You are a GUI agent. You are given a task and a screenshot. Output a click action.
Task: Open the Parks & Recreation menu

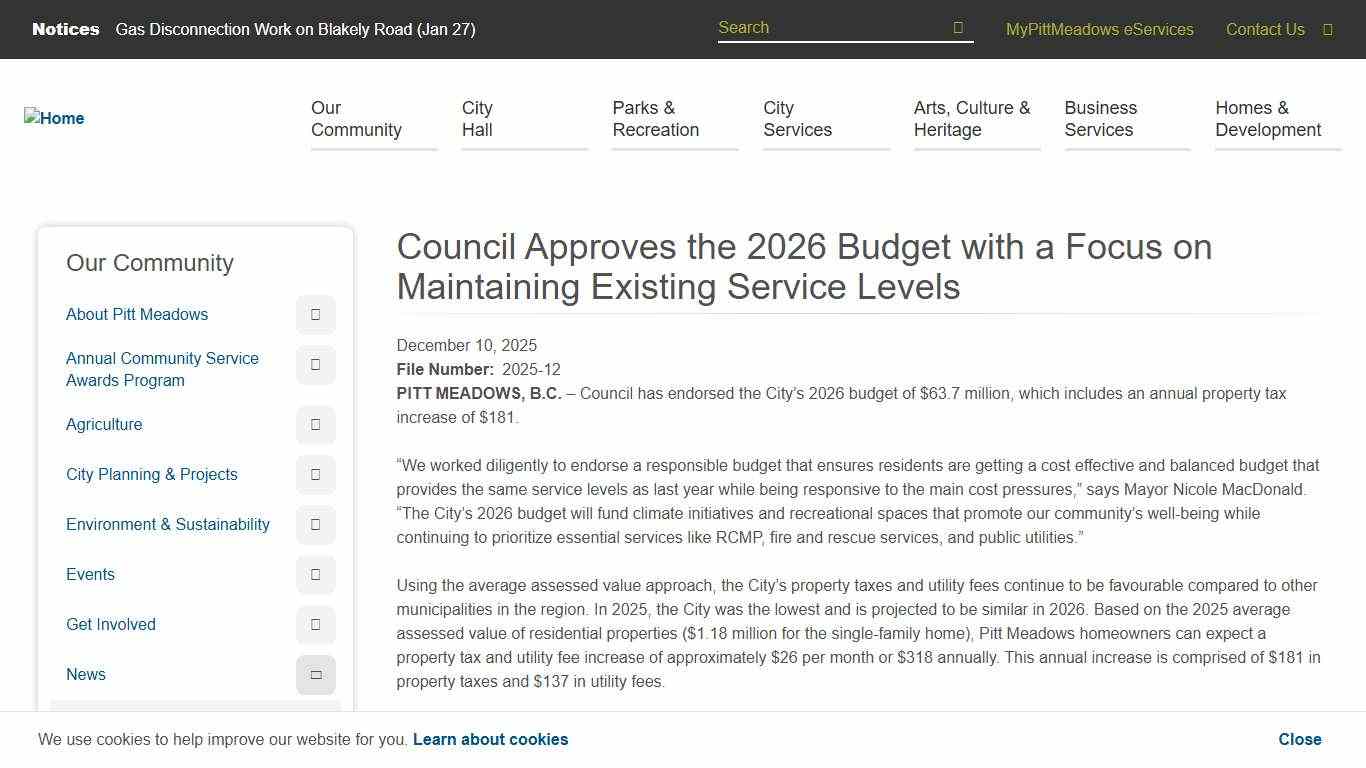click(x=655, y=118)
